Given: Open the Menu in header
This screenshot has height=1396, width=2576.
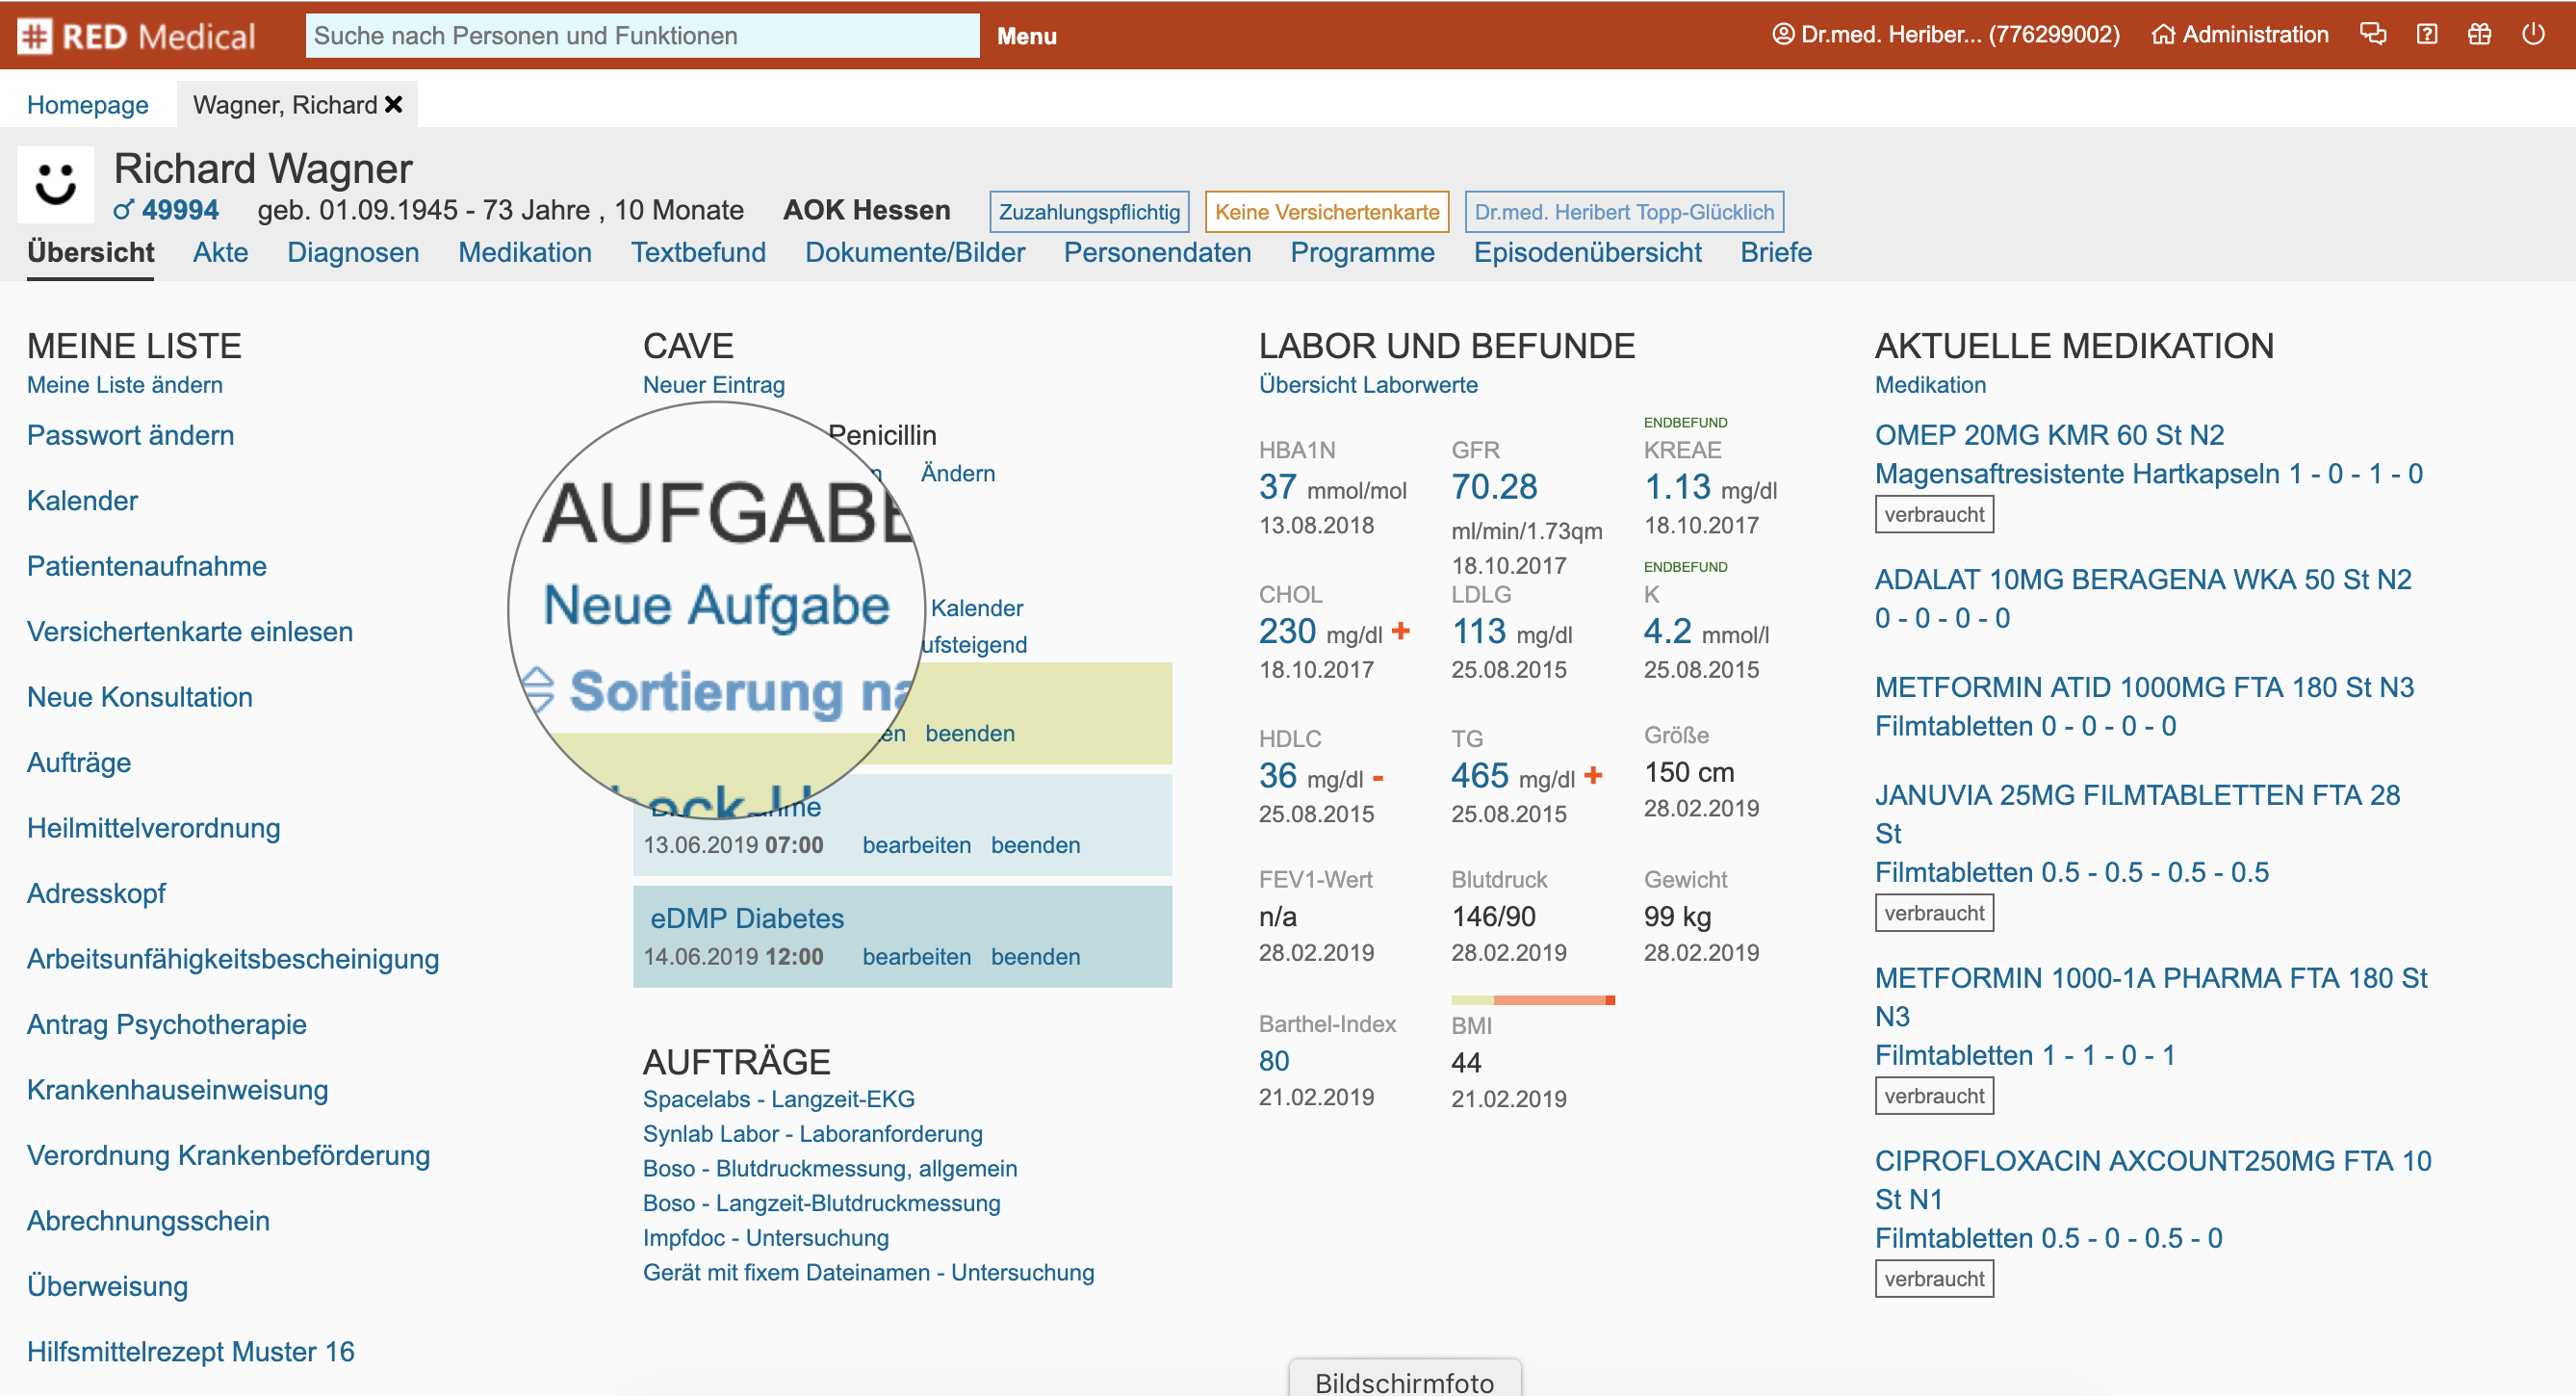Looking at the screenshot, I should pyautogui.click(x=1026, y=36).
